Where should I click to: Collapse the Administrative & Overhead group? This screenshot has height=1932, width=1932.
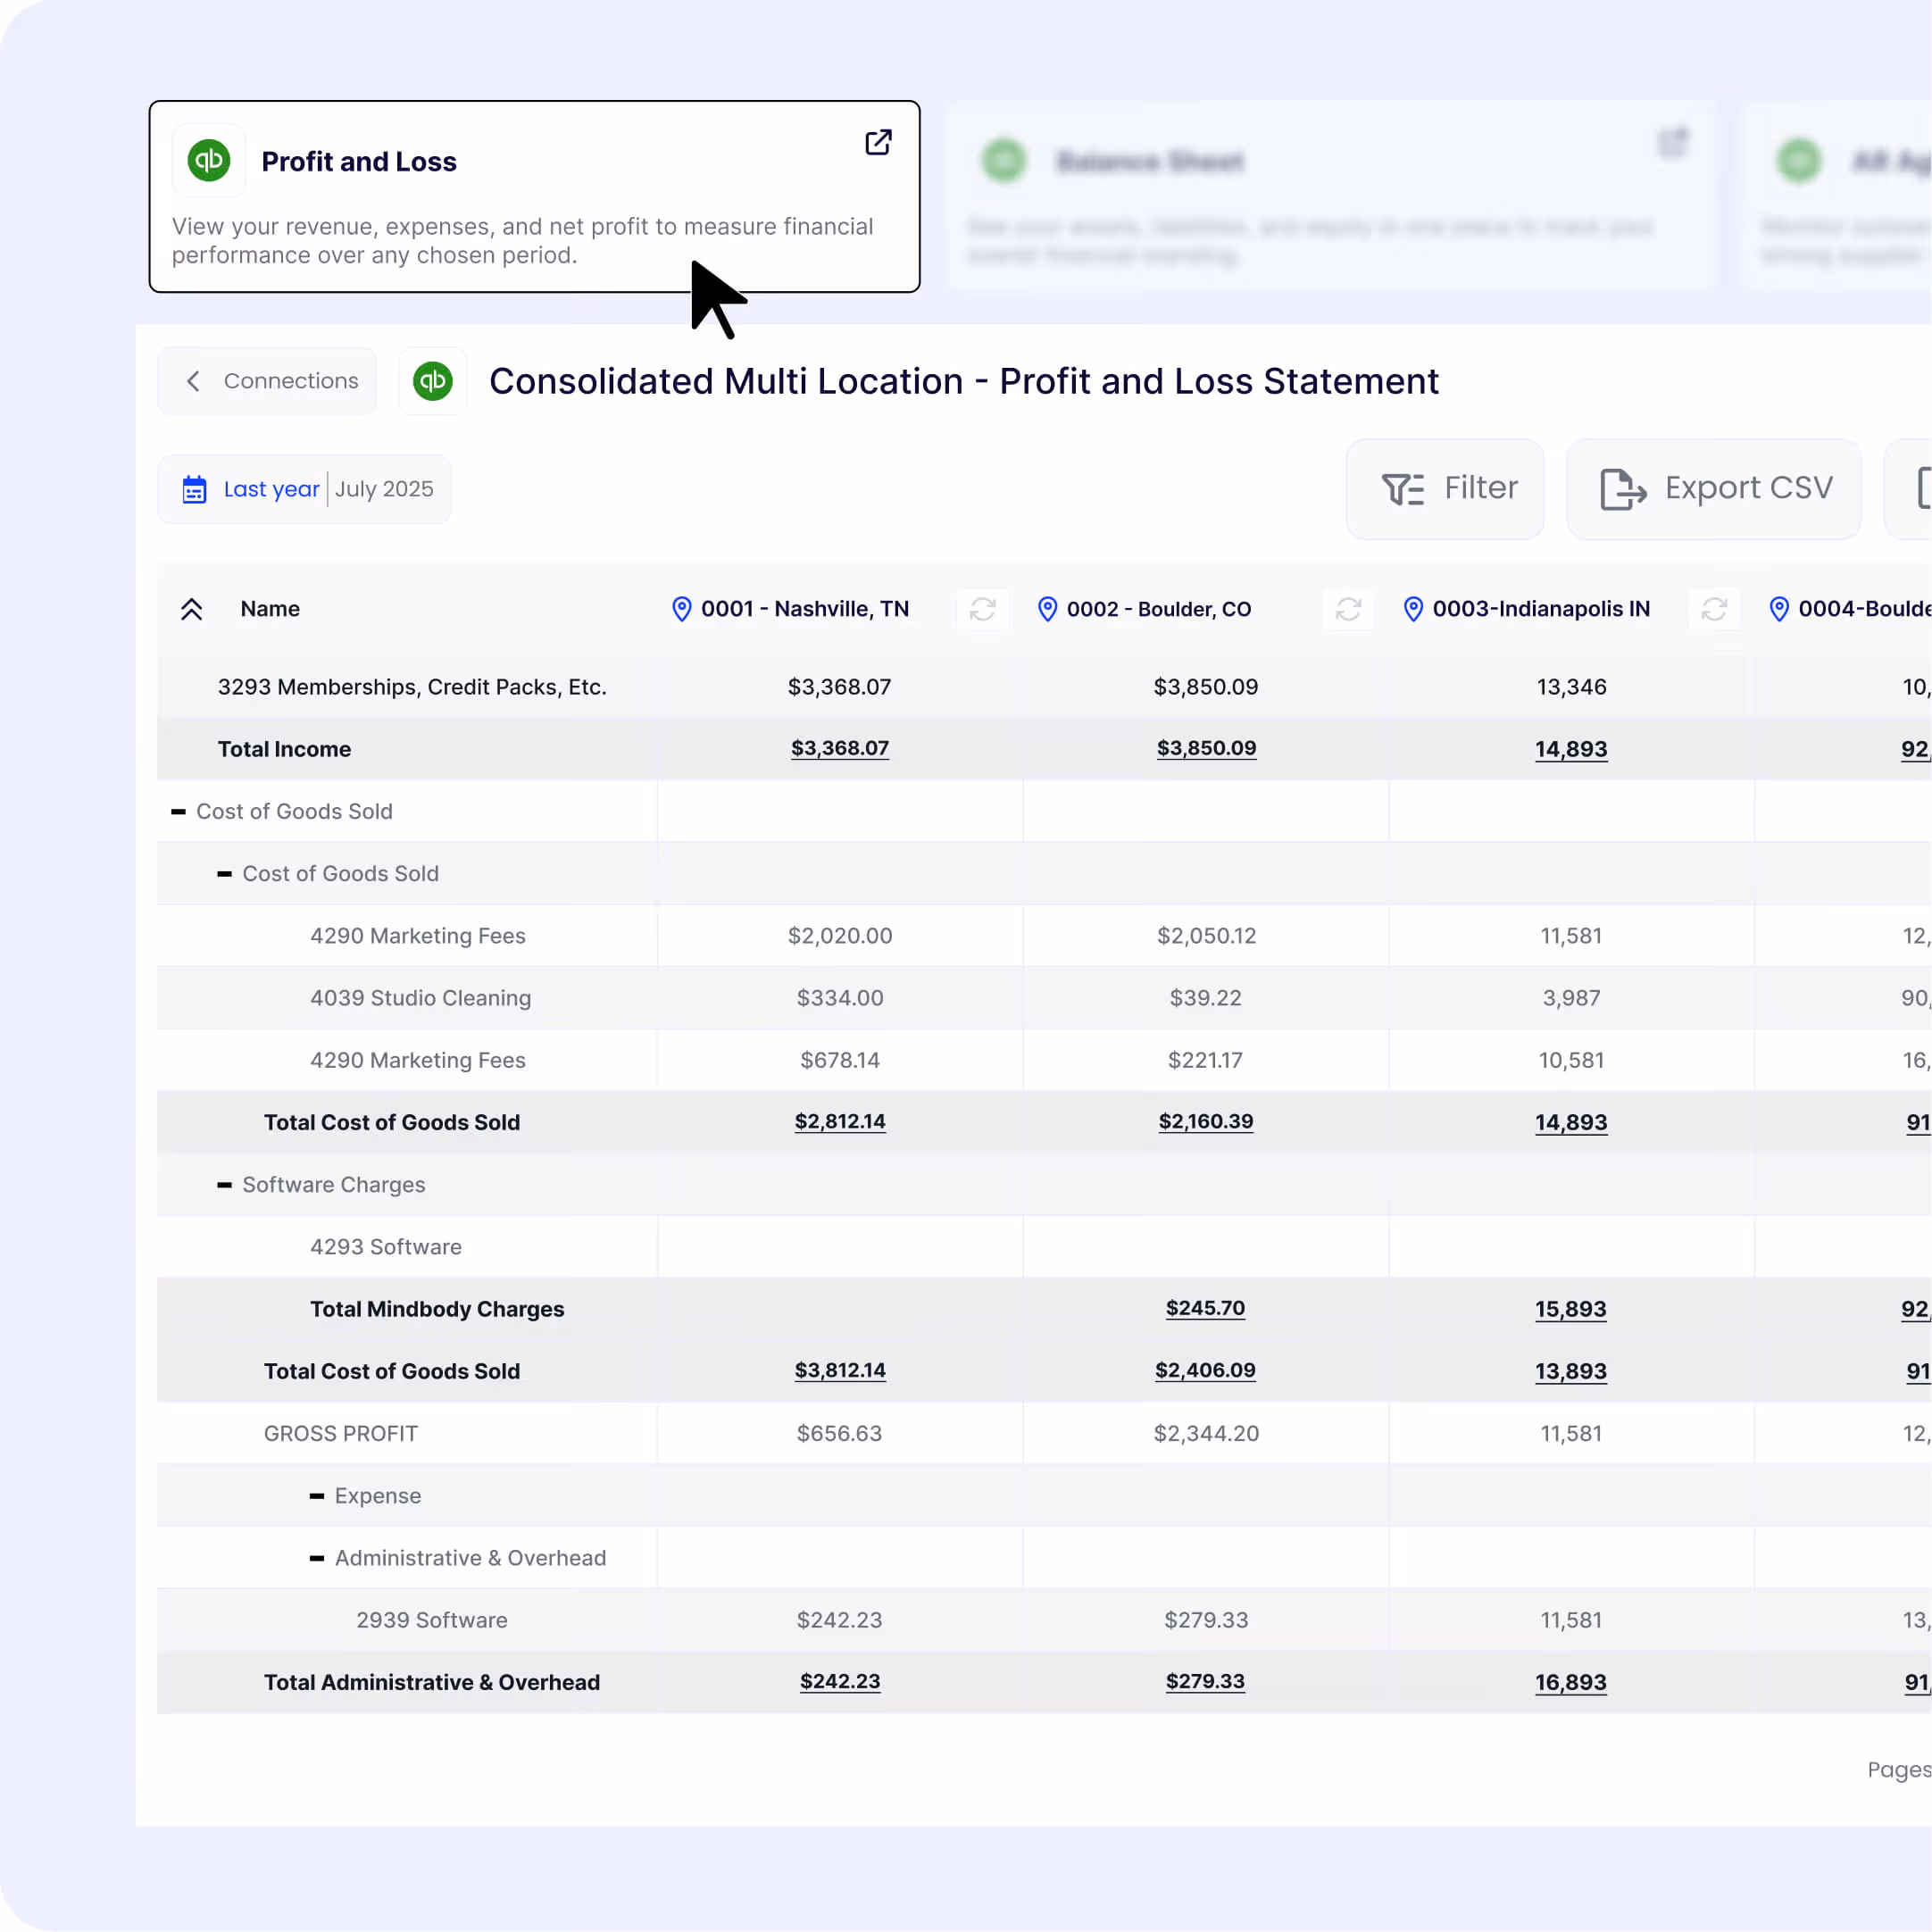[x=317, y=1558]
